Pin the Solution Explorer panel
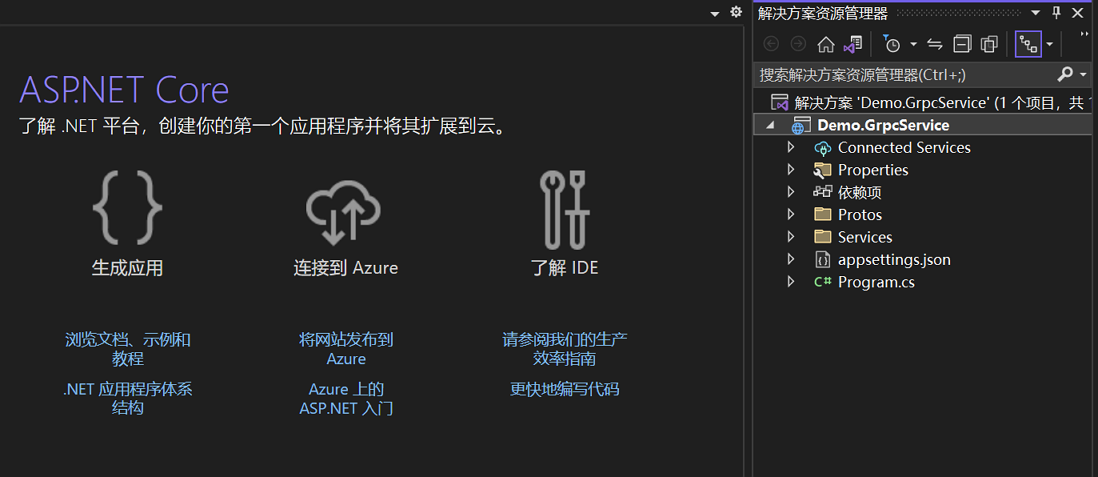1098x477 pixels. pos(1057,13)
